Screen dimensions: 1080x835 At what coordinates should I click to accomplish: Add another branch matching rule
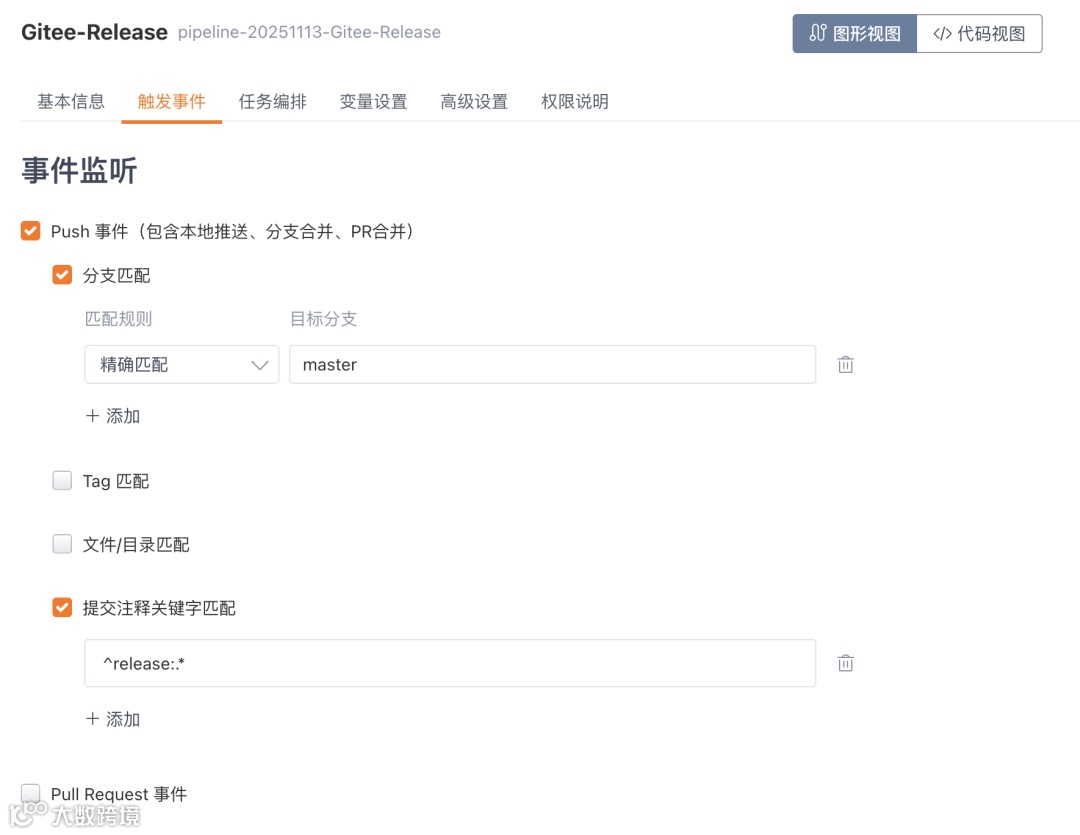pyautogui.click(x=112, y=416)
